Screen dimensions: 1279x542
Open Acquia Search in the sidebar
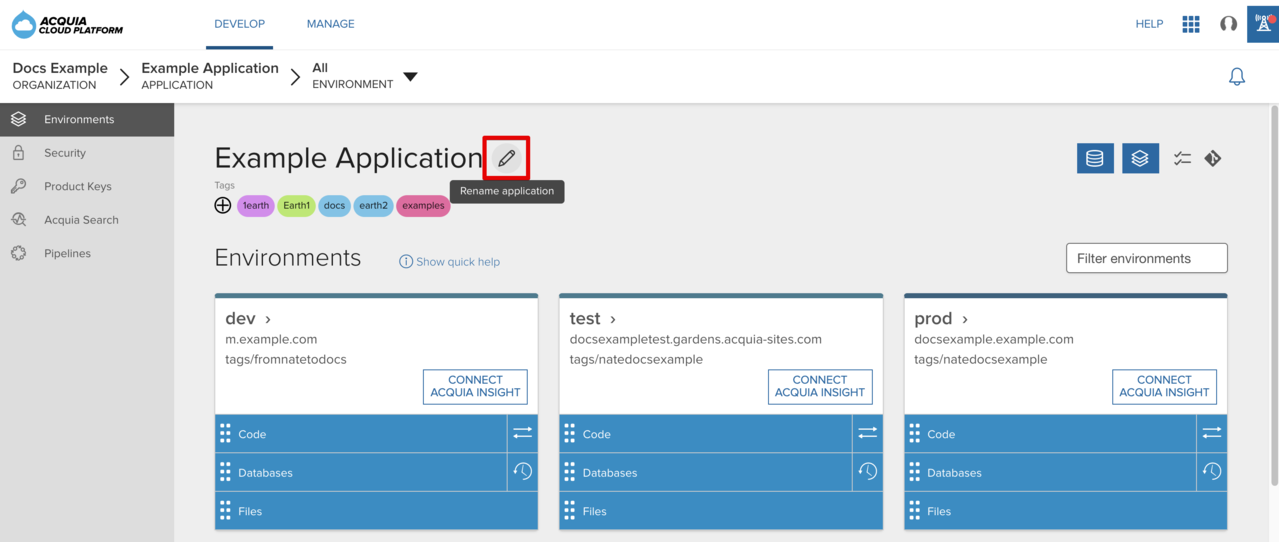click(x=87, y=220)
